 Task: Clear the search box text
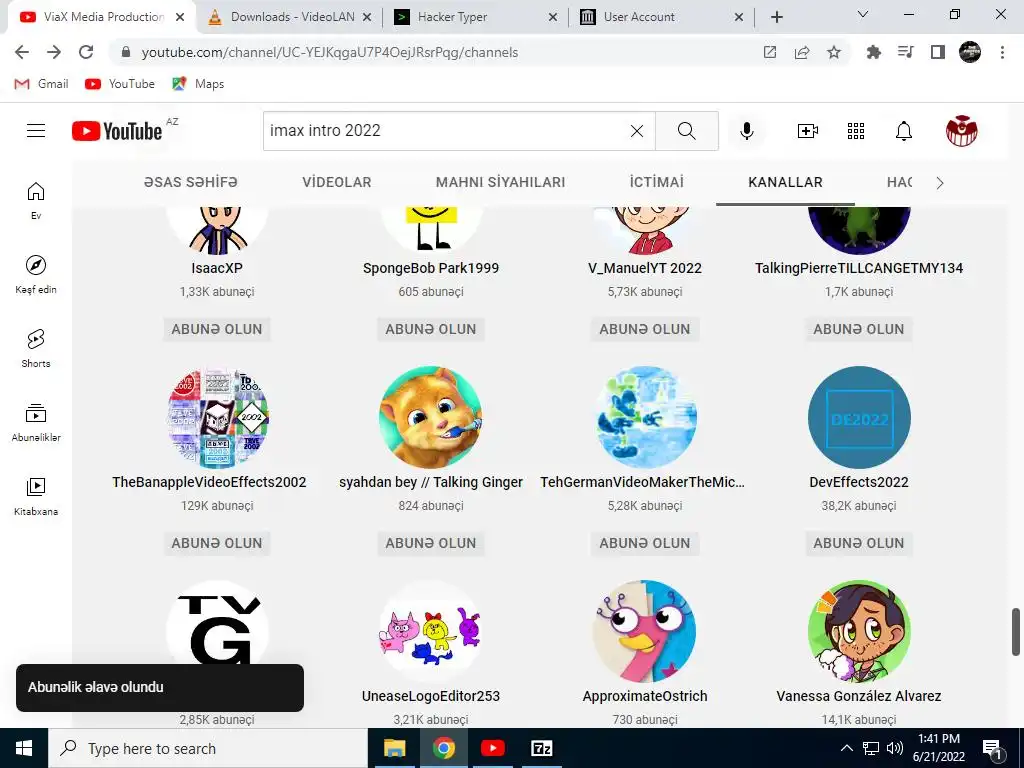pyautogui.click(x=637, y=131)
